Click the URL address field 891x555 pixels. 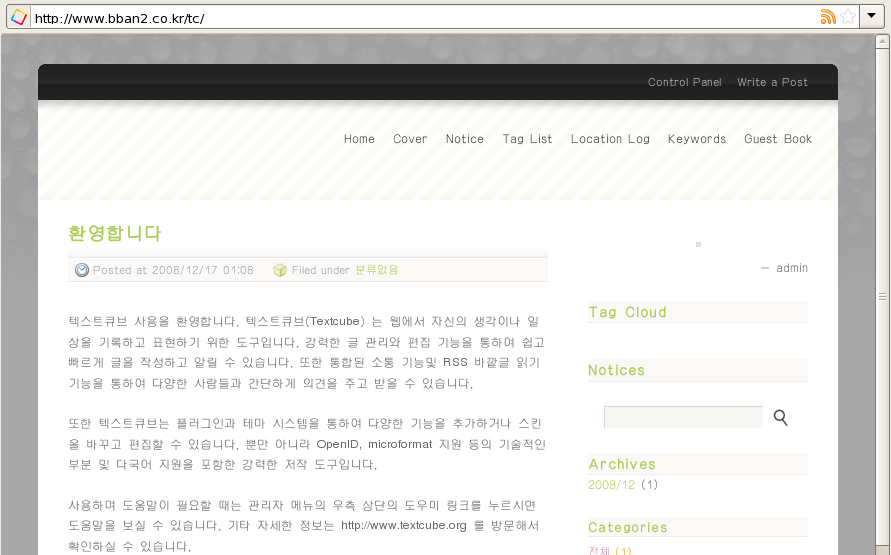423,18
